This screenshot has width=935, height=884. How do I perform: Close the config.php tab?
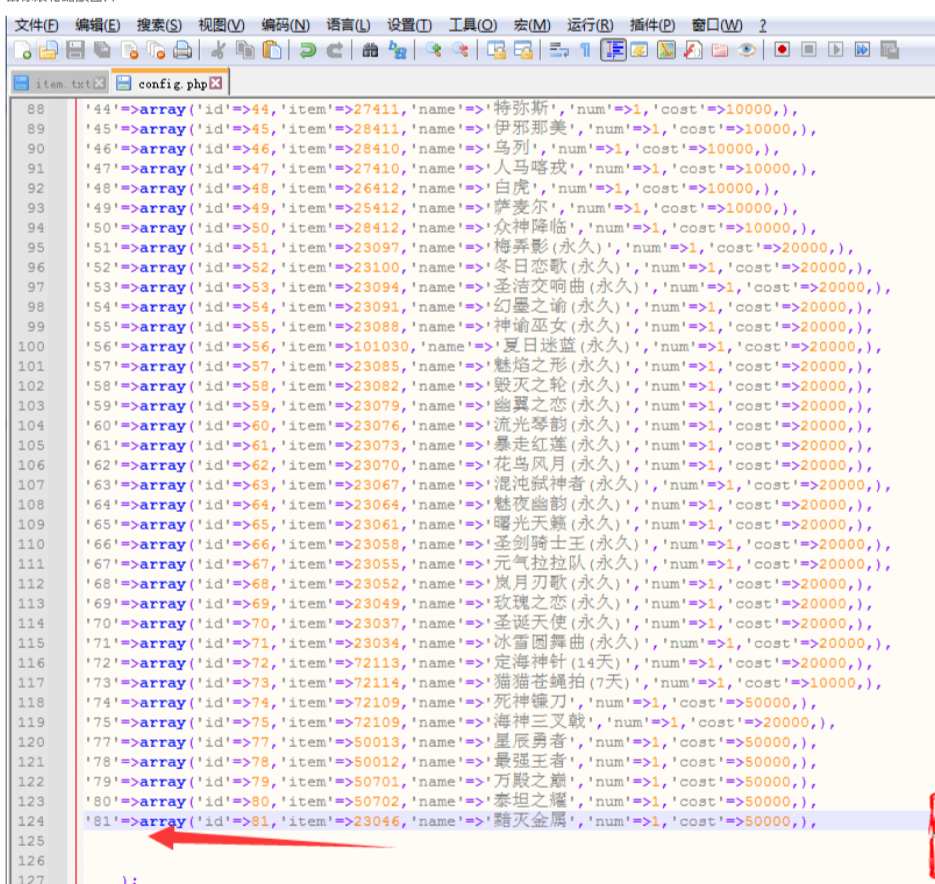coord(216,83)
